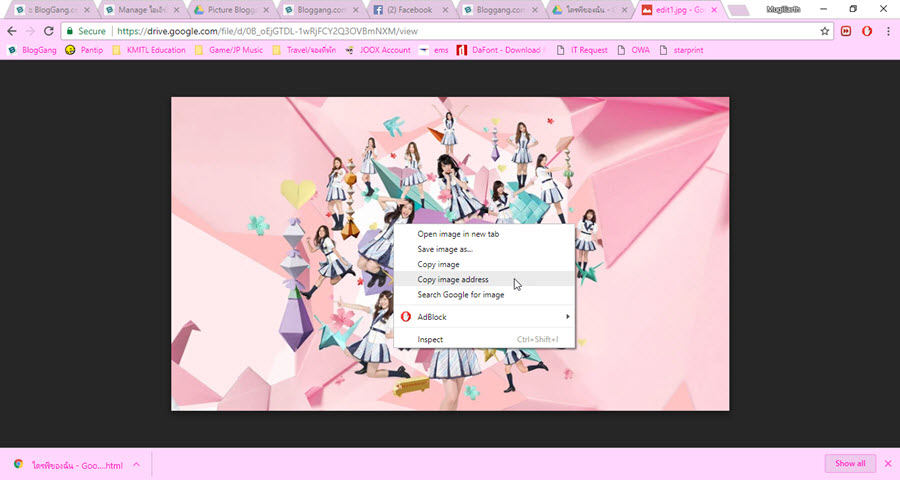Open KMITL Education bookmark folder
Viewport: 900px width, 480px height.
149,50
